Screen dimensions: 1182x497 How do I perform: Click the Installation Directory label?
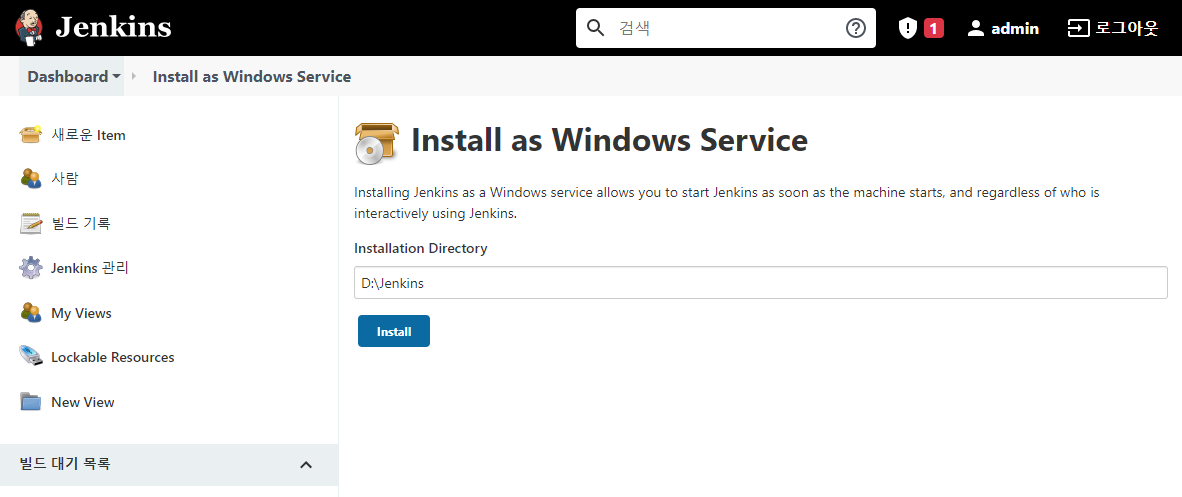(421, 248)
